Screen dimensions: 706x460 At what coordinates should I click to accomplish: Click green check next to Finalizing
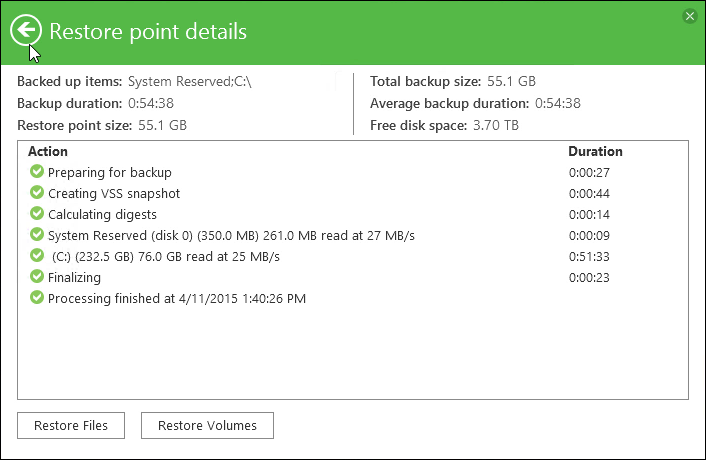pos(37,276)
